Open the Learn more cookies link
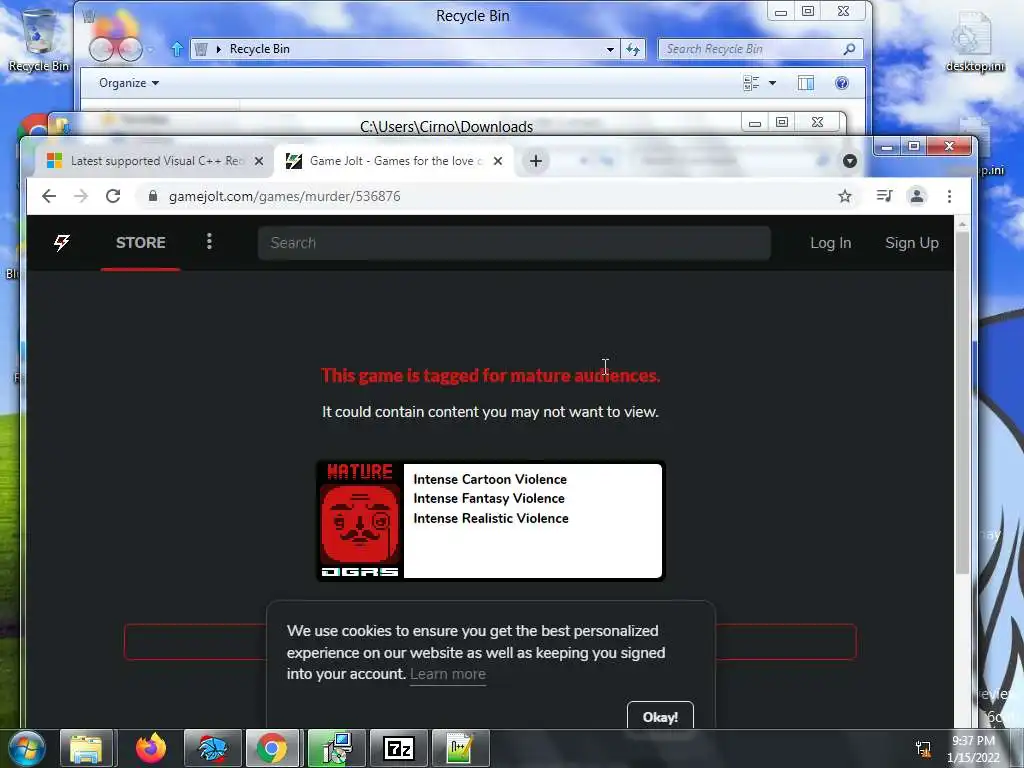1024x768 pixels. (447, 674)
